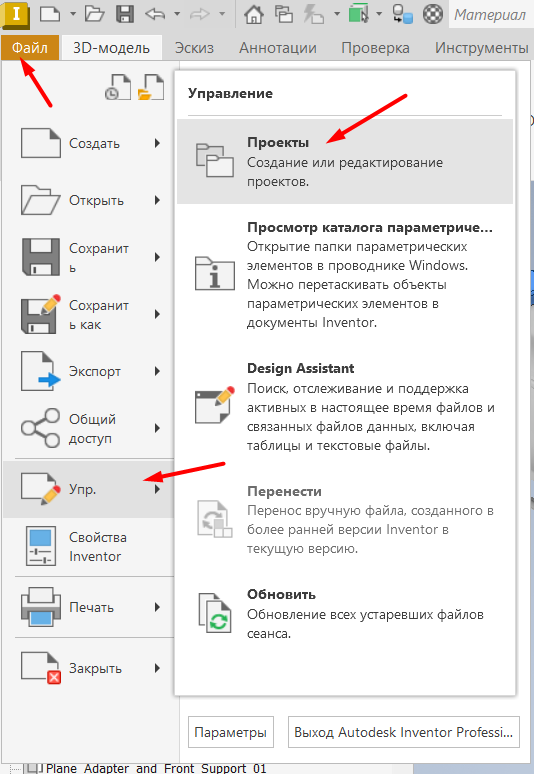
Task: Open Свойства Inventor menu entry
Action: pos(89,546)
